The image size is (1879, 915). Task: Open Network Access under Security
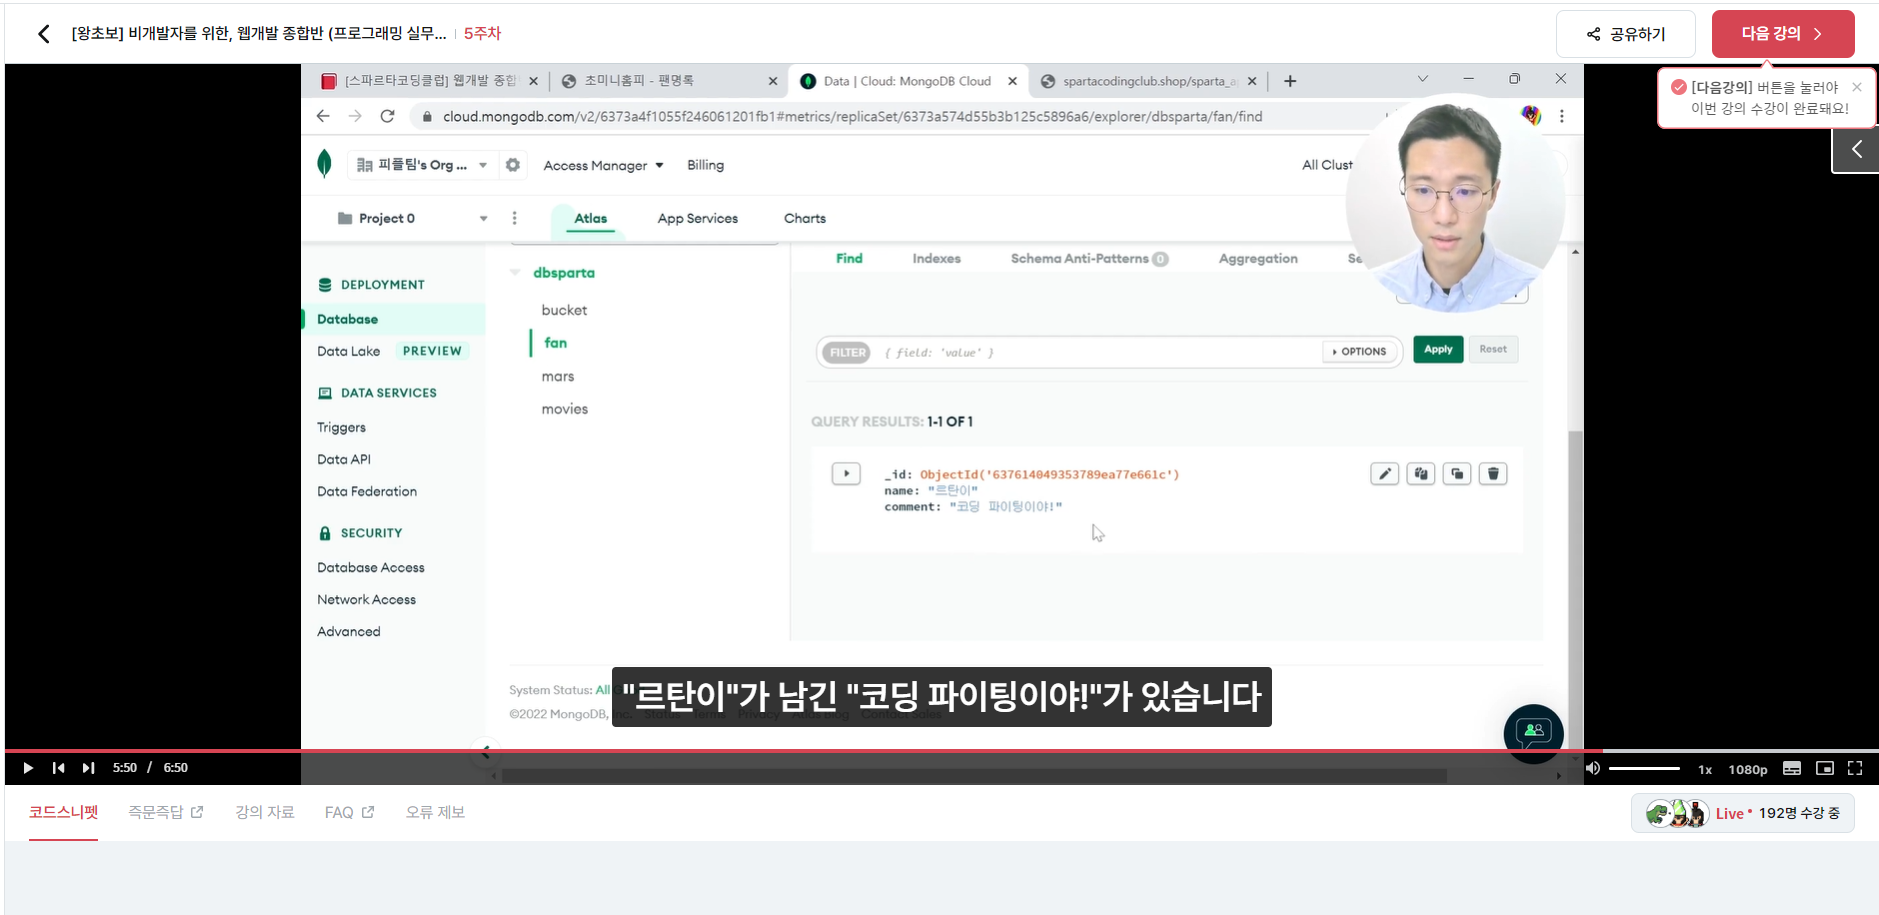[366, 599]
